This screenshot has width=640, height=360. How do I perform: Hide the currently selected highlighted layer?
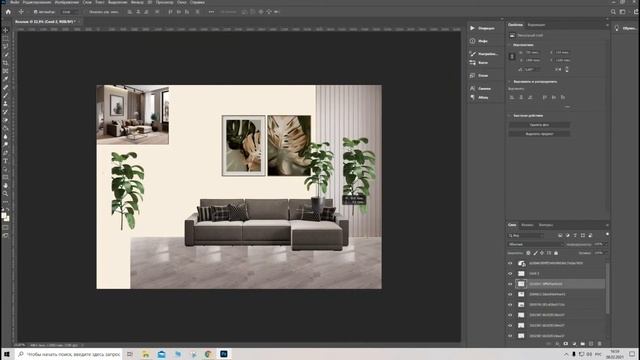pos(510,284)
